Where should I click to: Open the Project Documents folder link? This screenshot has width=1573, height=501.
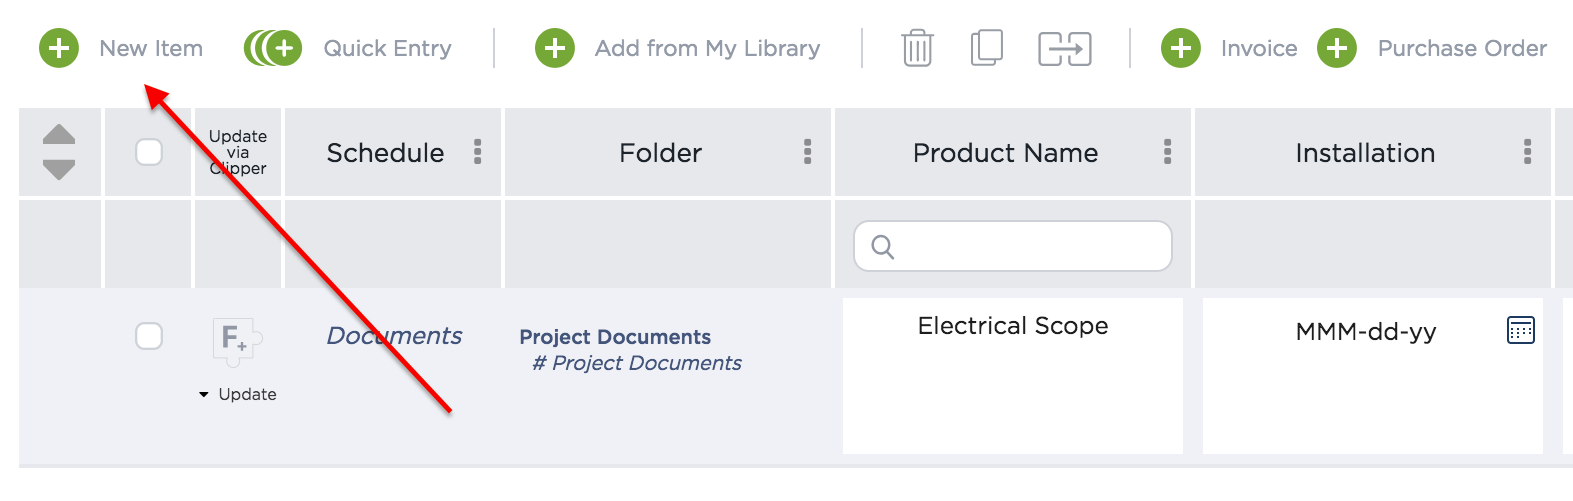tap(615, 337)
